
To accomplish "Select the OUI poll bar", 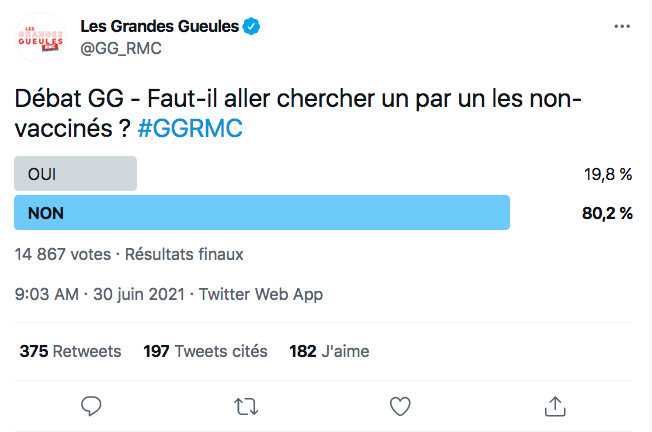I will click(x=75, y=174).
